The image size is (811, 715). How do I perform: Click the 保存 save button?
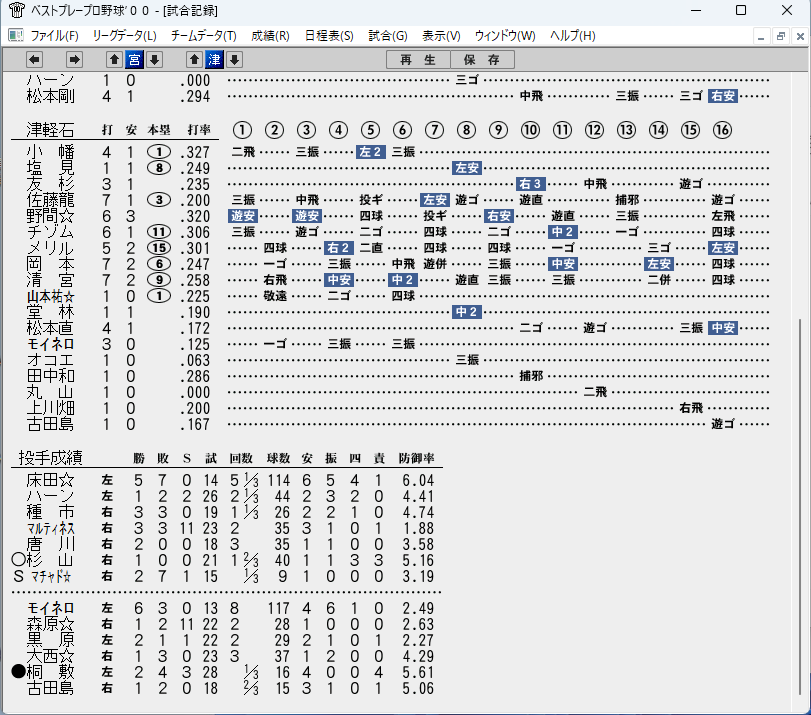pos(482,60)
